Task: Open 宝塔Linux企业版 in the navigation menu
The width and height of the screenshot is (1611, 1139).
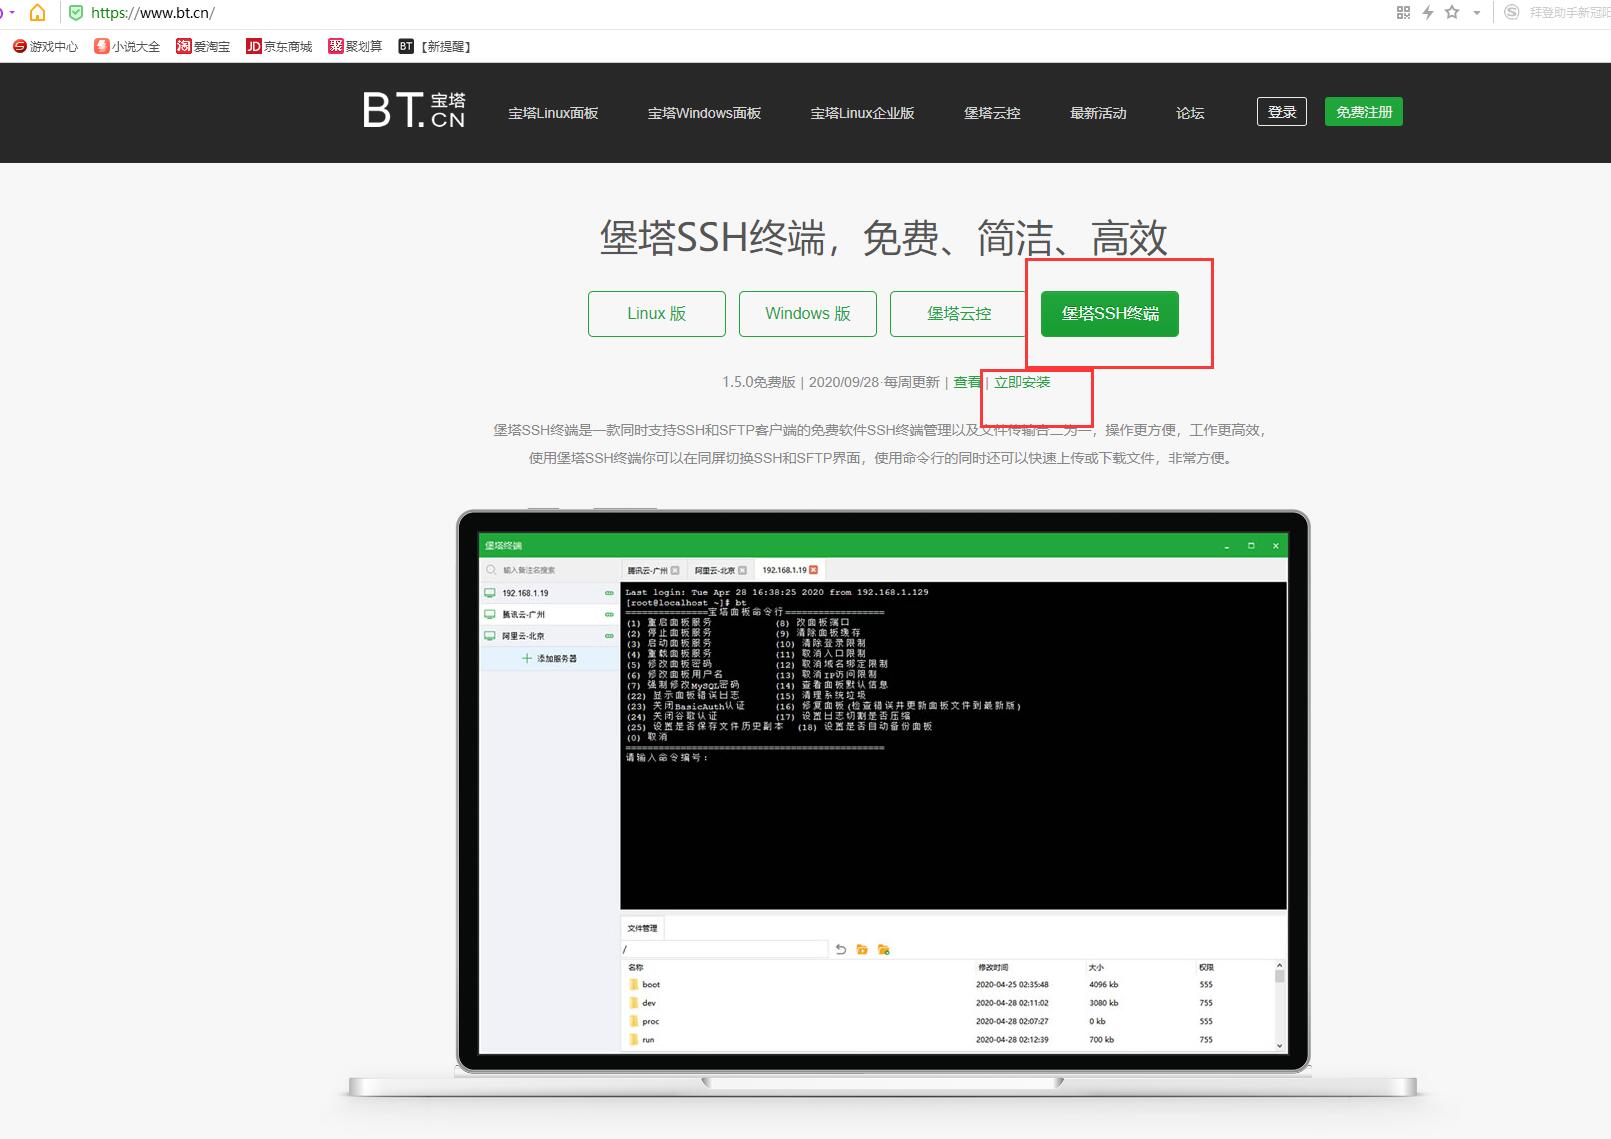Action: coord(862,113)
